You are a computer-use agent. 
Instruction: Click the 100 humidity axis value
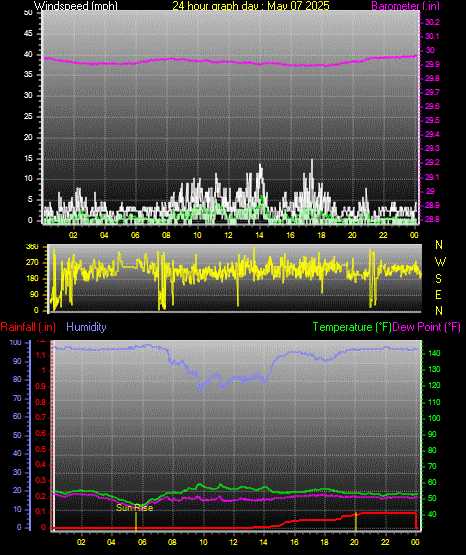16,343
